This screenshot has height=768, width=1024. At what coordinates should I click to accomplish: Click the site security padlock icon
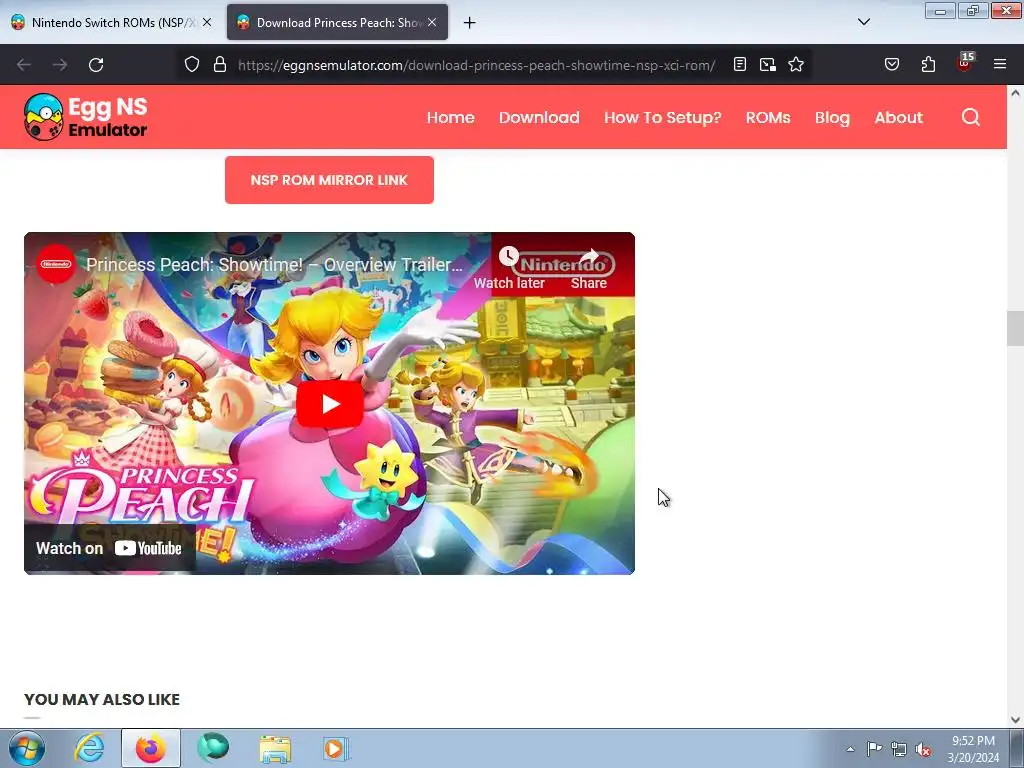(220, 65)
